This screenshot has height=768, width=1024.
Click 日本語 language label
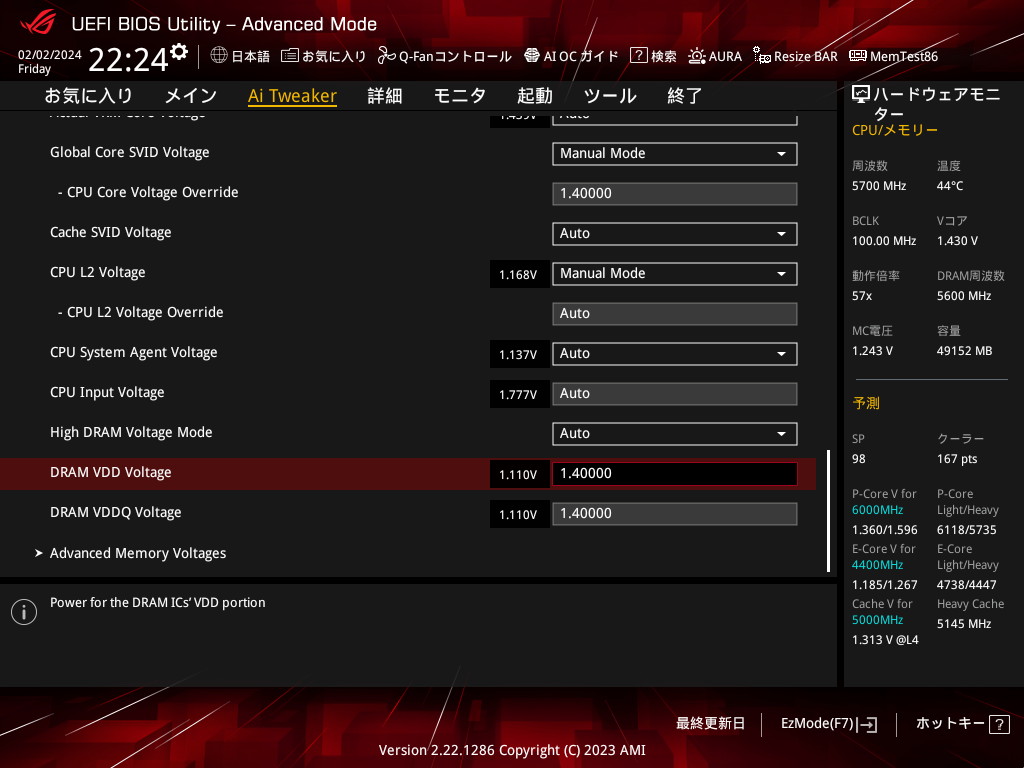251,57
